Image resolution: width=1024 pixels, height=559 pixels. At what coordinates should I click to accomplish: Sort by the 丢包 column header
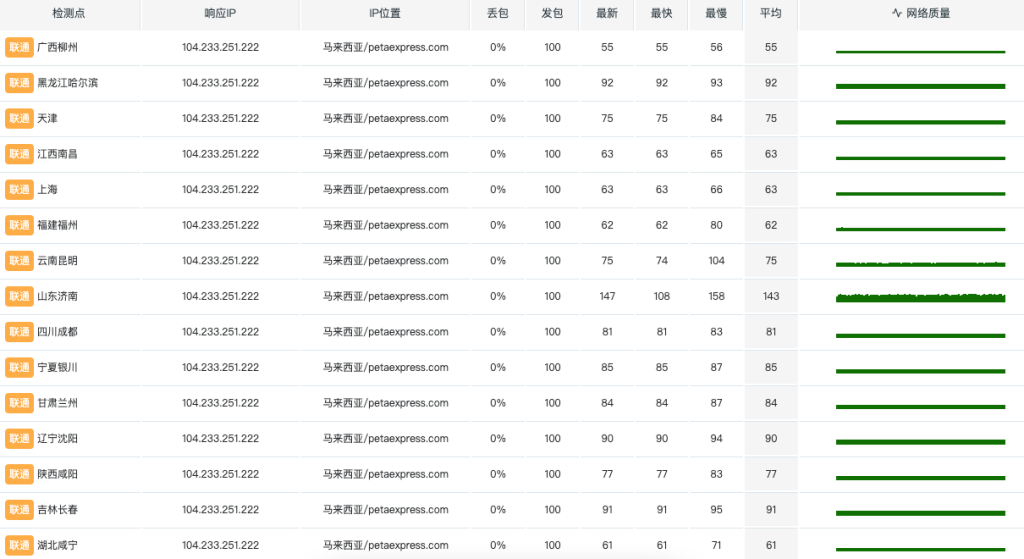[x=497, y=14]
